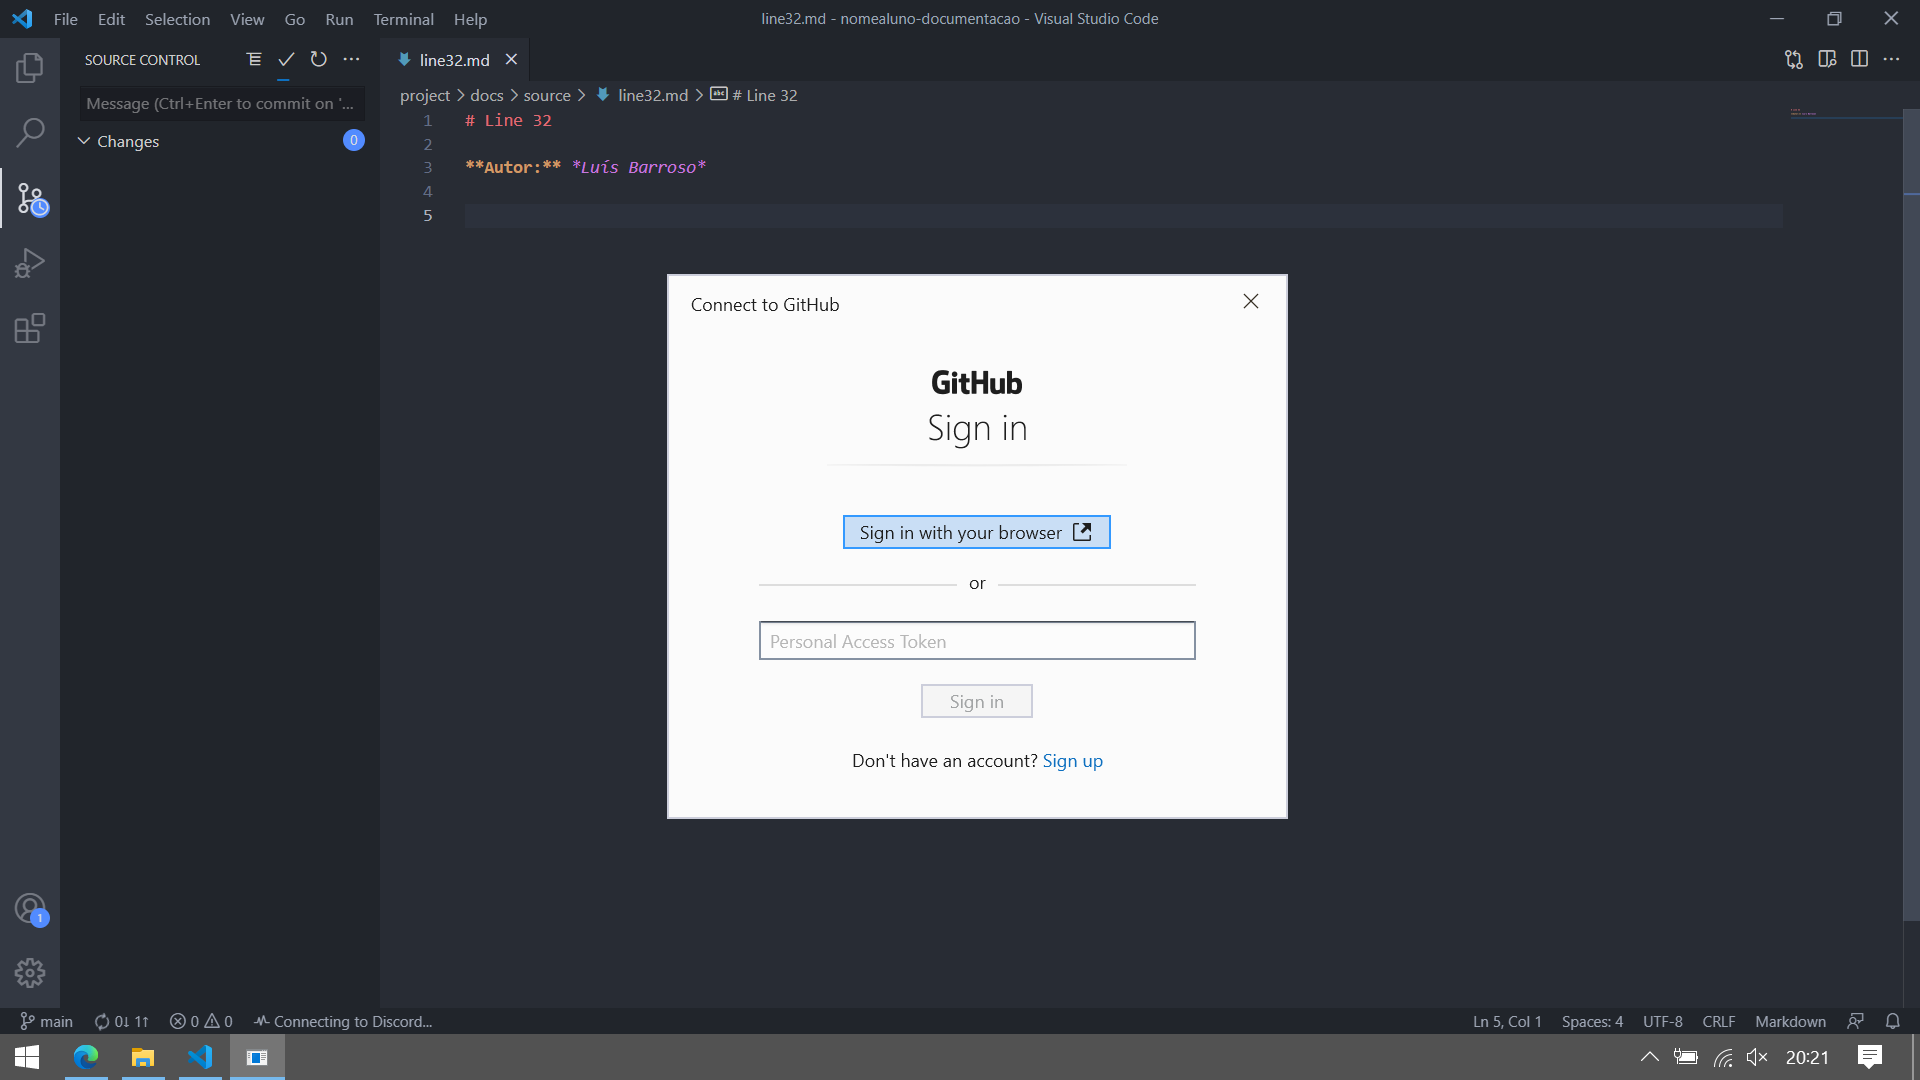This screenshot has height=1080, width=1920.
Task: Toggle view as tree in Source Control
Action: pyautogui.click(x=254, y=60)
